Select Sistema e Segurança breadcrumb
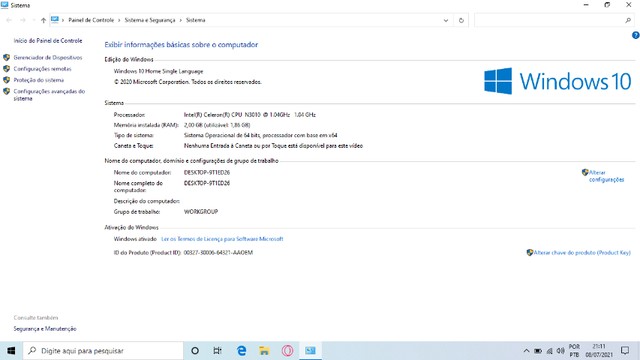 click(x=150, y=20)
